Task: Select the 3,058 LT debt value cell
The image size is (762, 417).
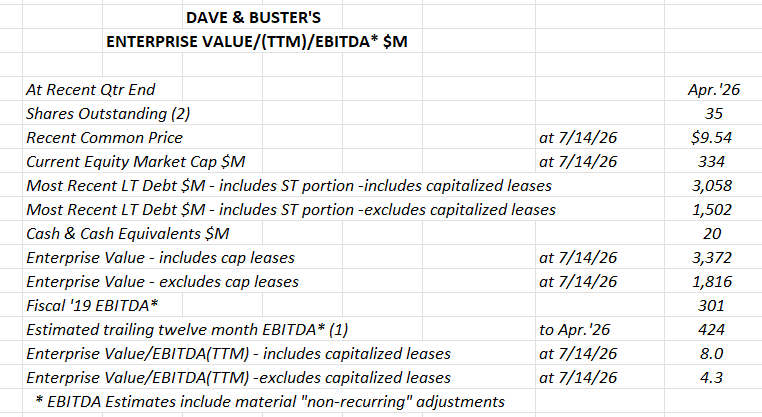Action: tap(711, 185)
